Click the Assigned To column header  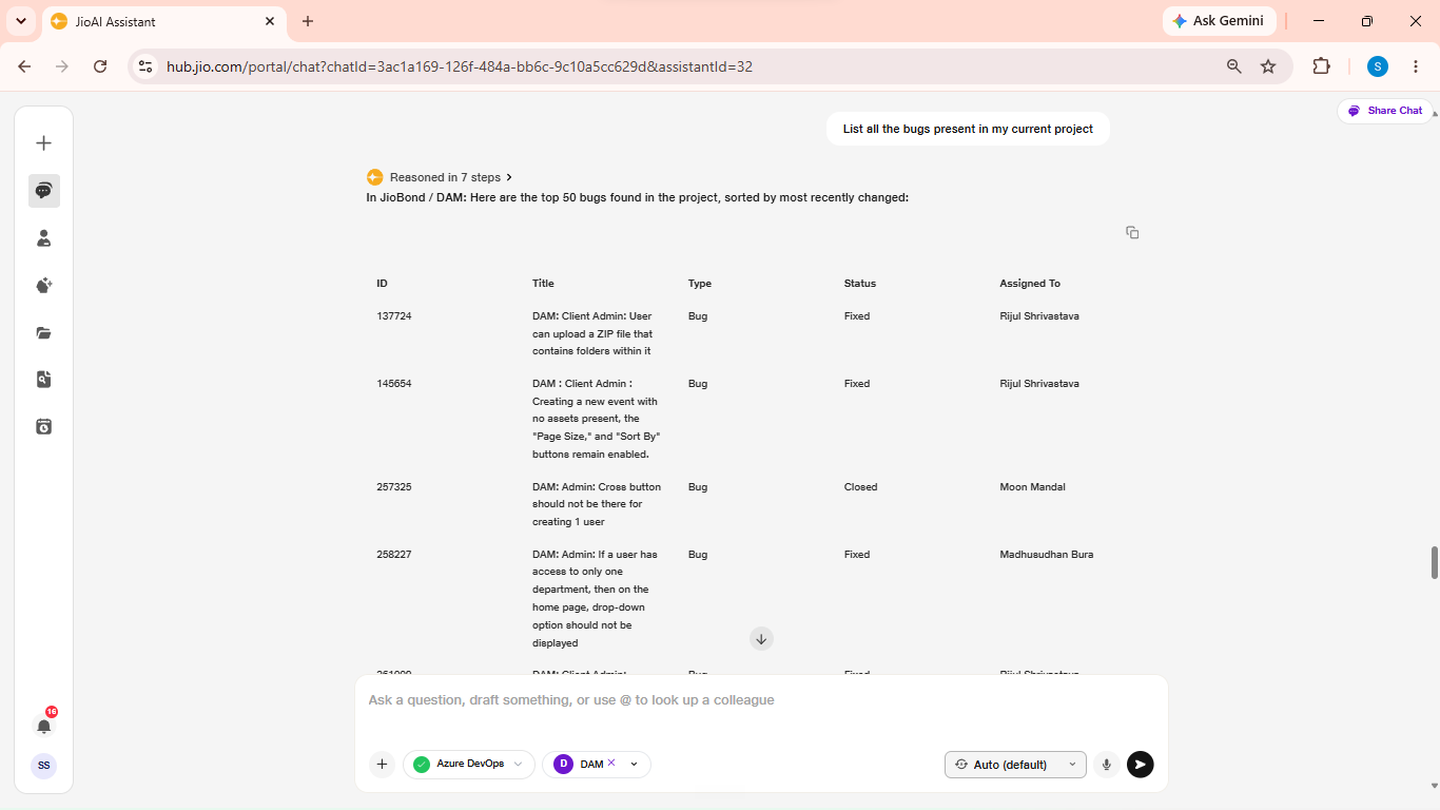[x=1030, y=284]
